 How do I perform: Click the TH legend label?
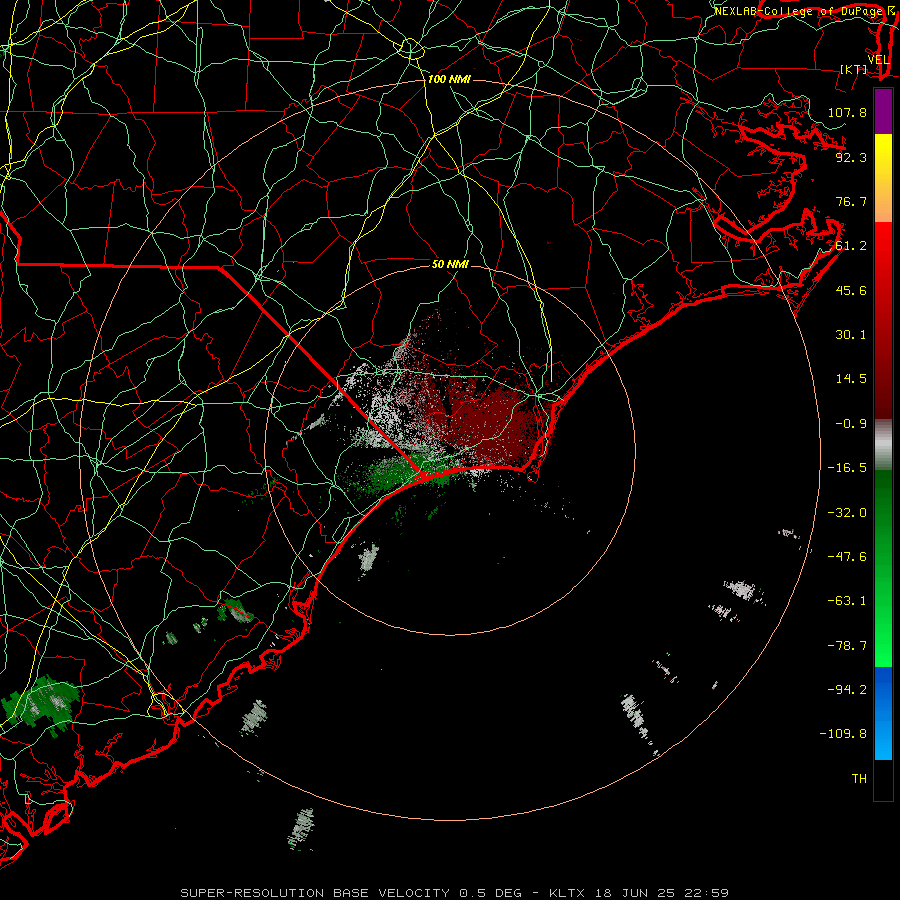pyautogui.click(x=859, y=779)
